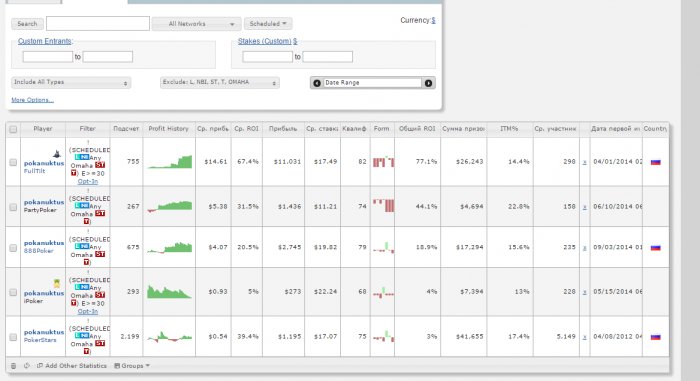Click the trophy icon in iPoker row
This screenshot has width=700, height=381.
(57, 283)
